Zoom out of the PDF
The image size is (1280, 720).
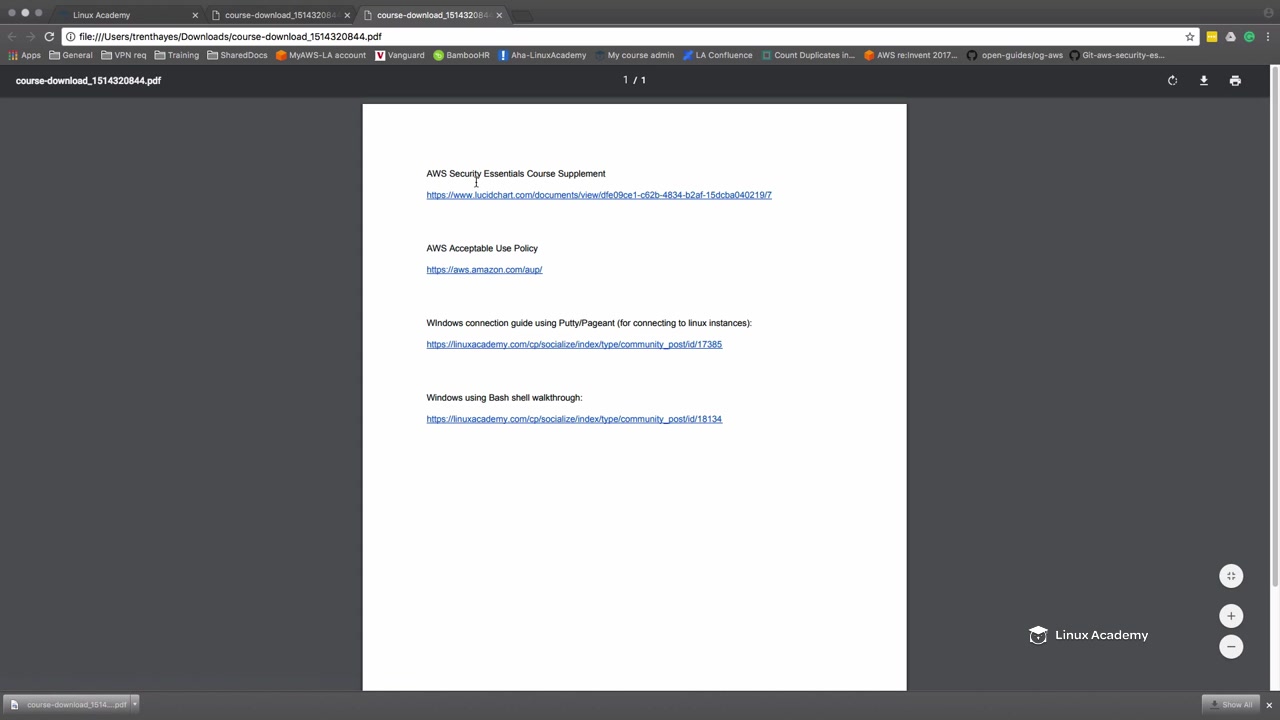click(x=1231, y=647)
